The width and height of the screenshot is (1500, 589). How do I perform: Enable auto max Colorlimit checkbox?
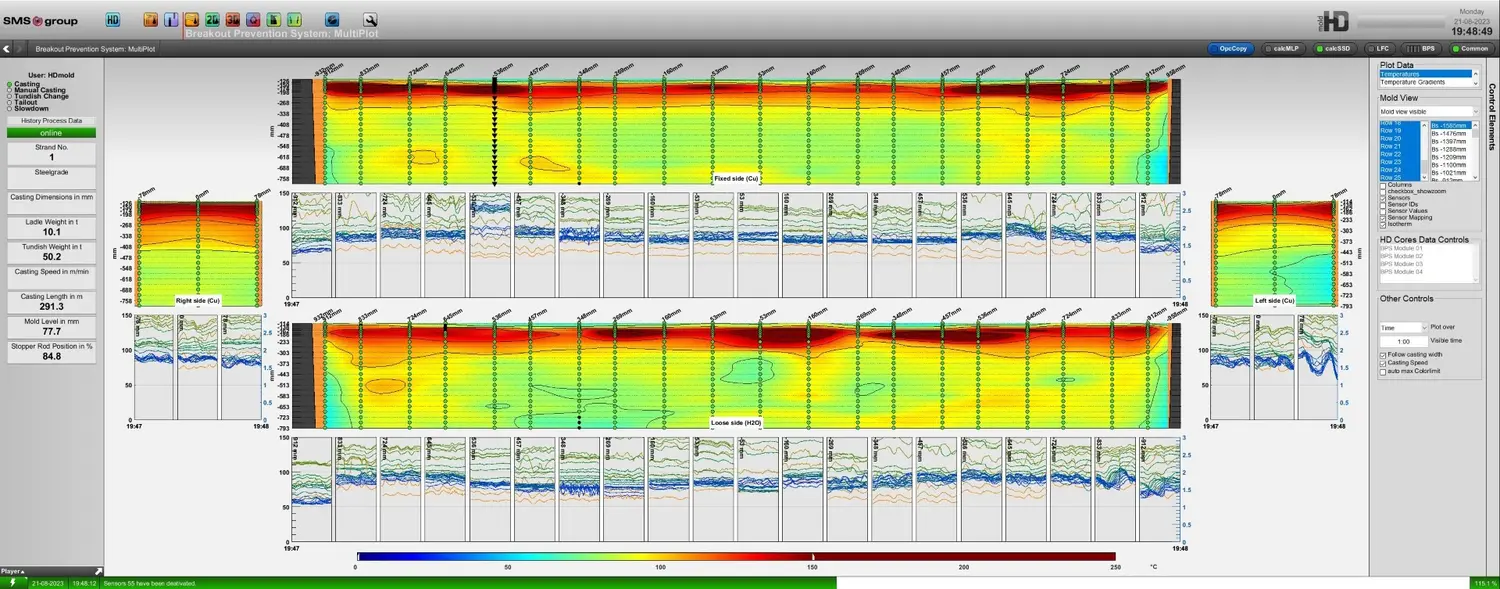(1383, 371)
